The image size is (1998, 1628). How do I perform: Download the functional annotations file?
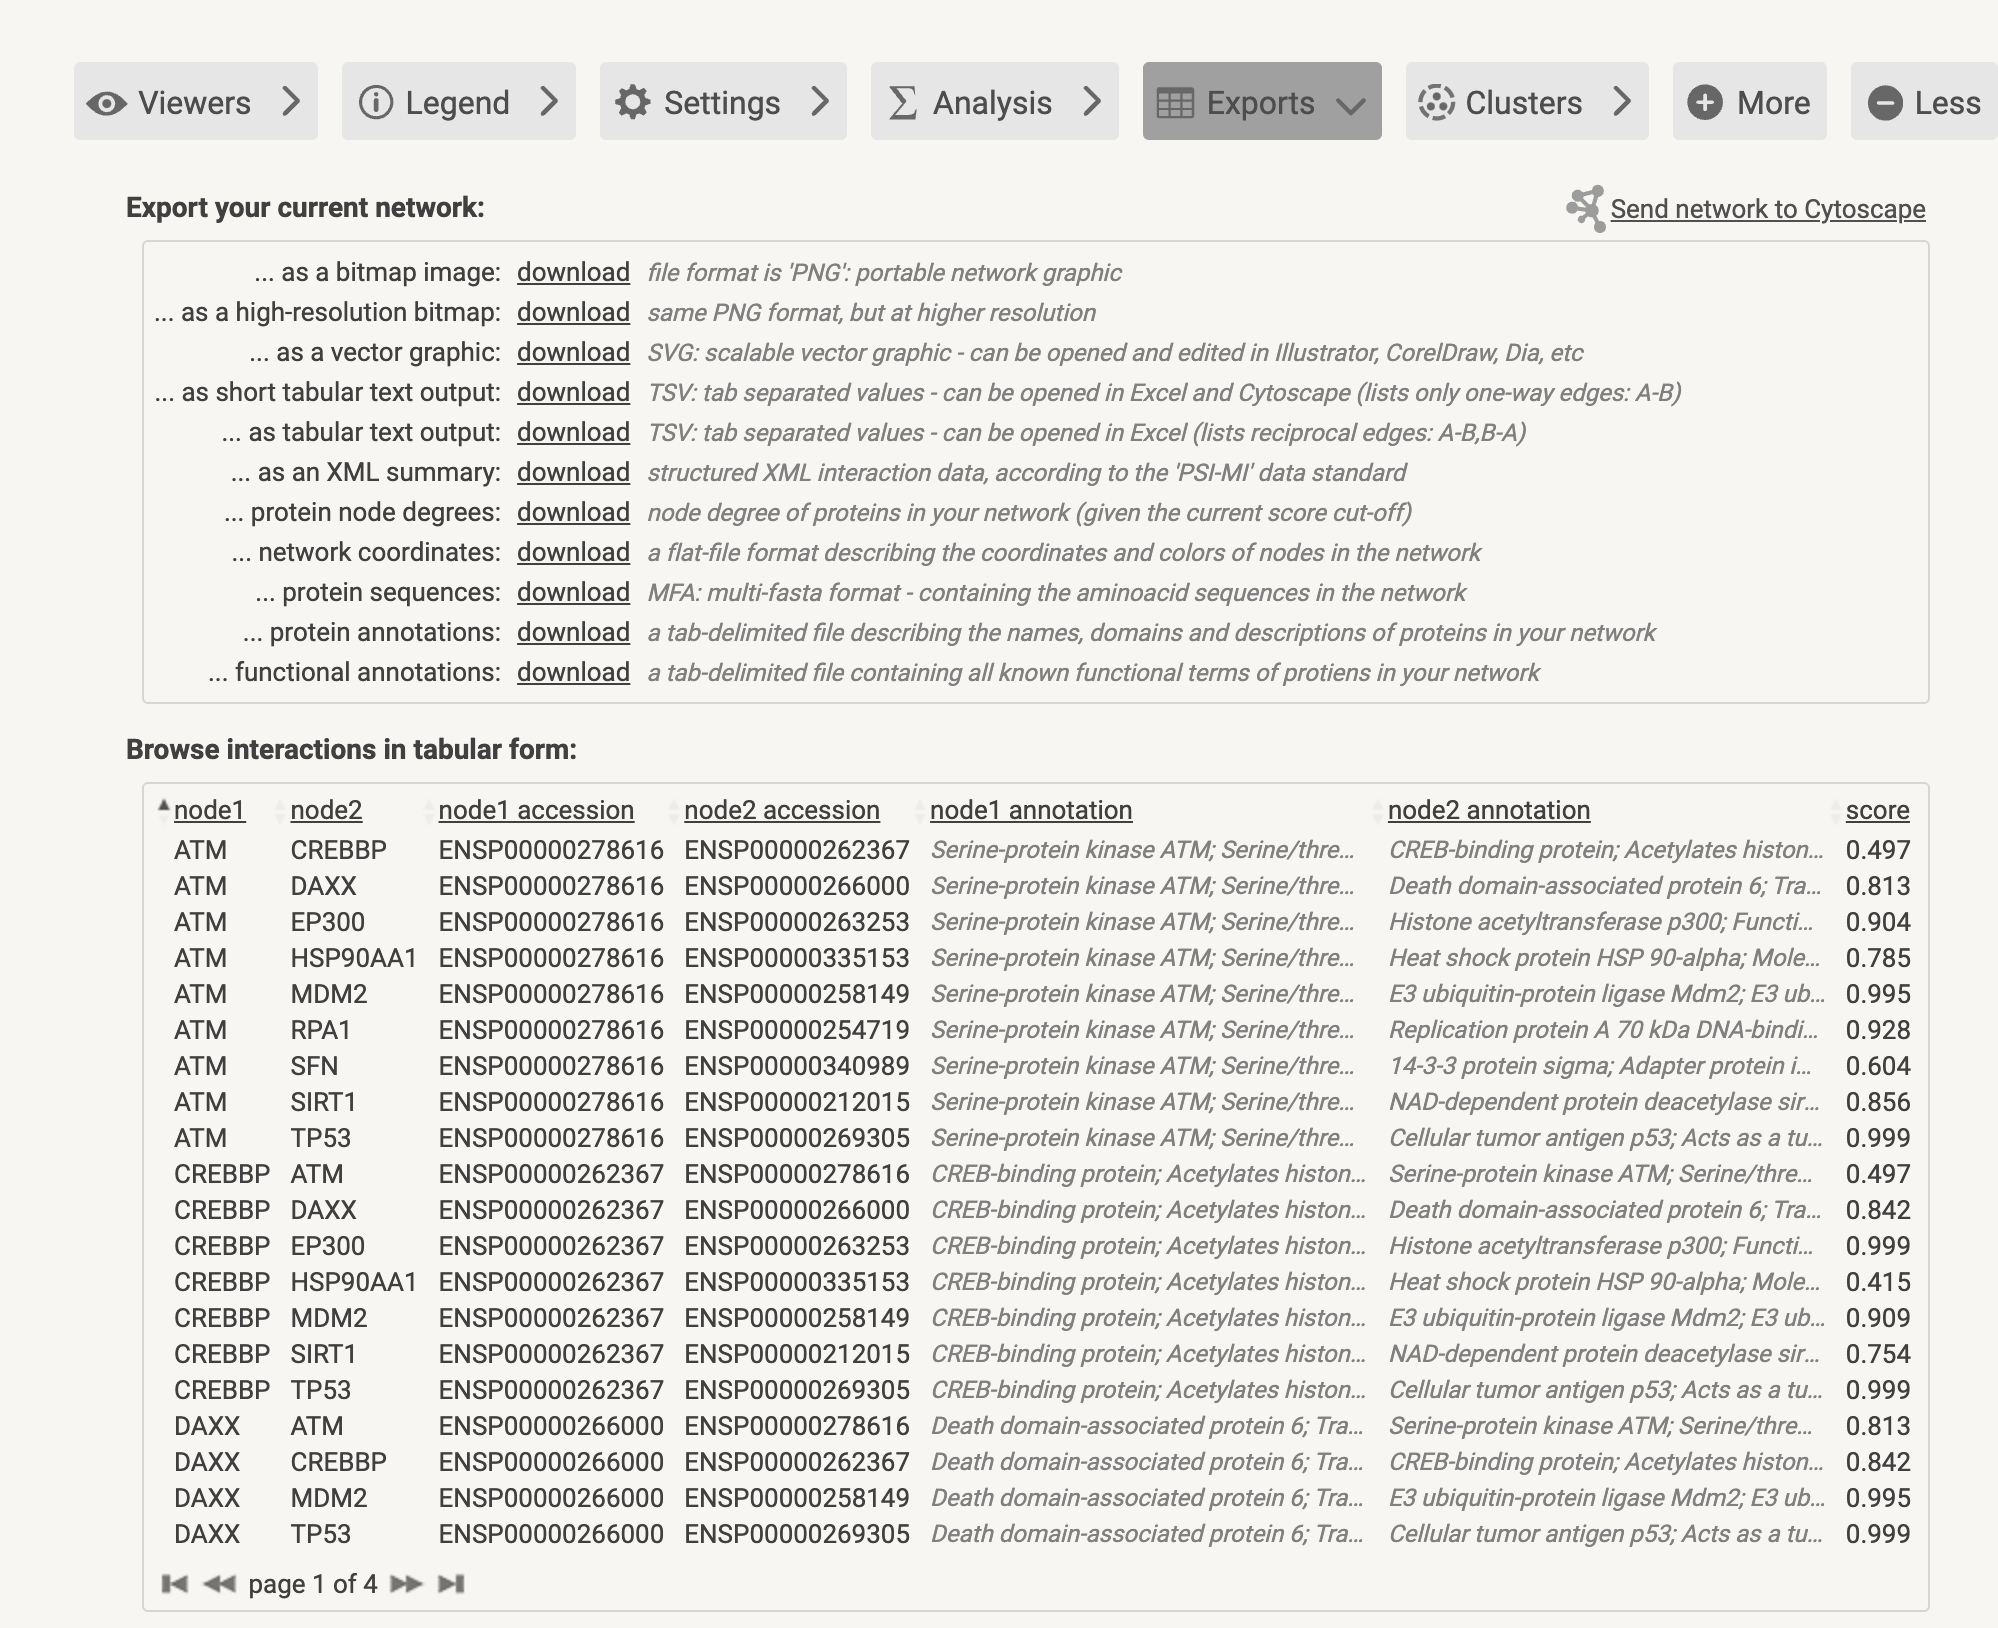[573, 672]
